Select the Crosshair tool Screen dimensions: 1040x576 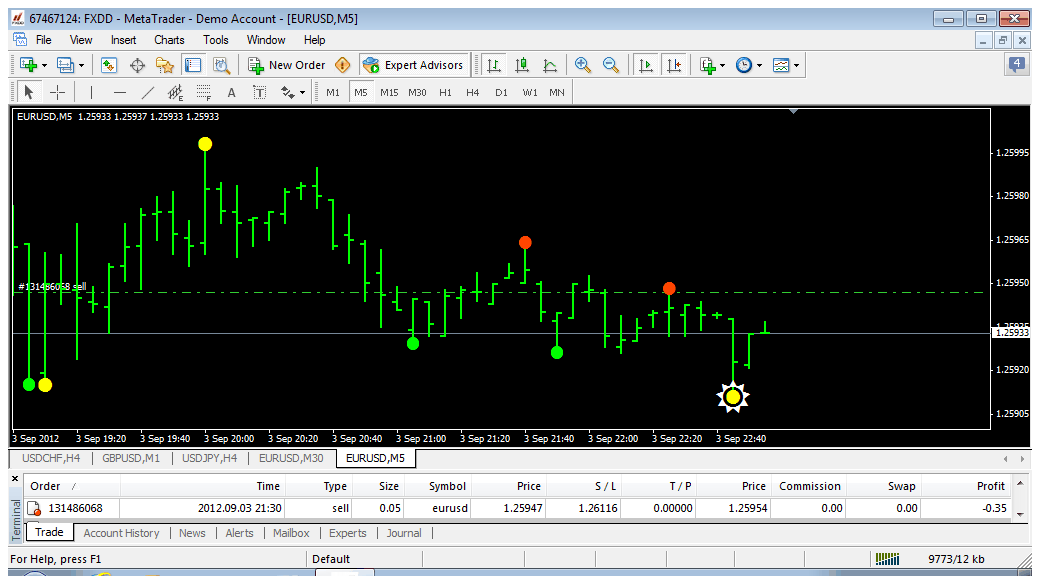(58, 92)
